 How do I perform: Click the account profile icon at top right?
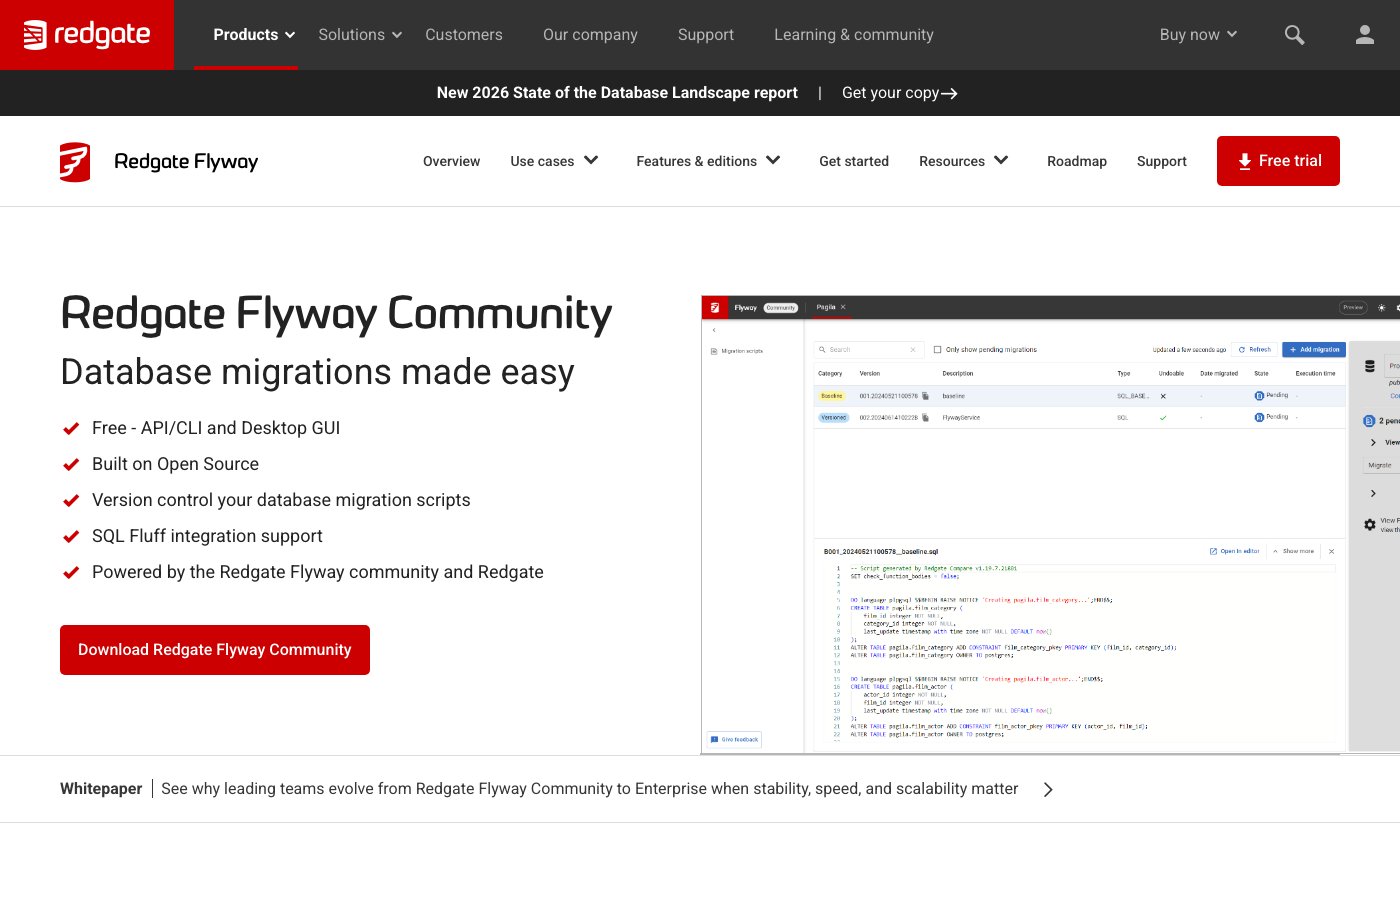point(1364,34)
